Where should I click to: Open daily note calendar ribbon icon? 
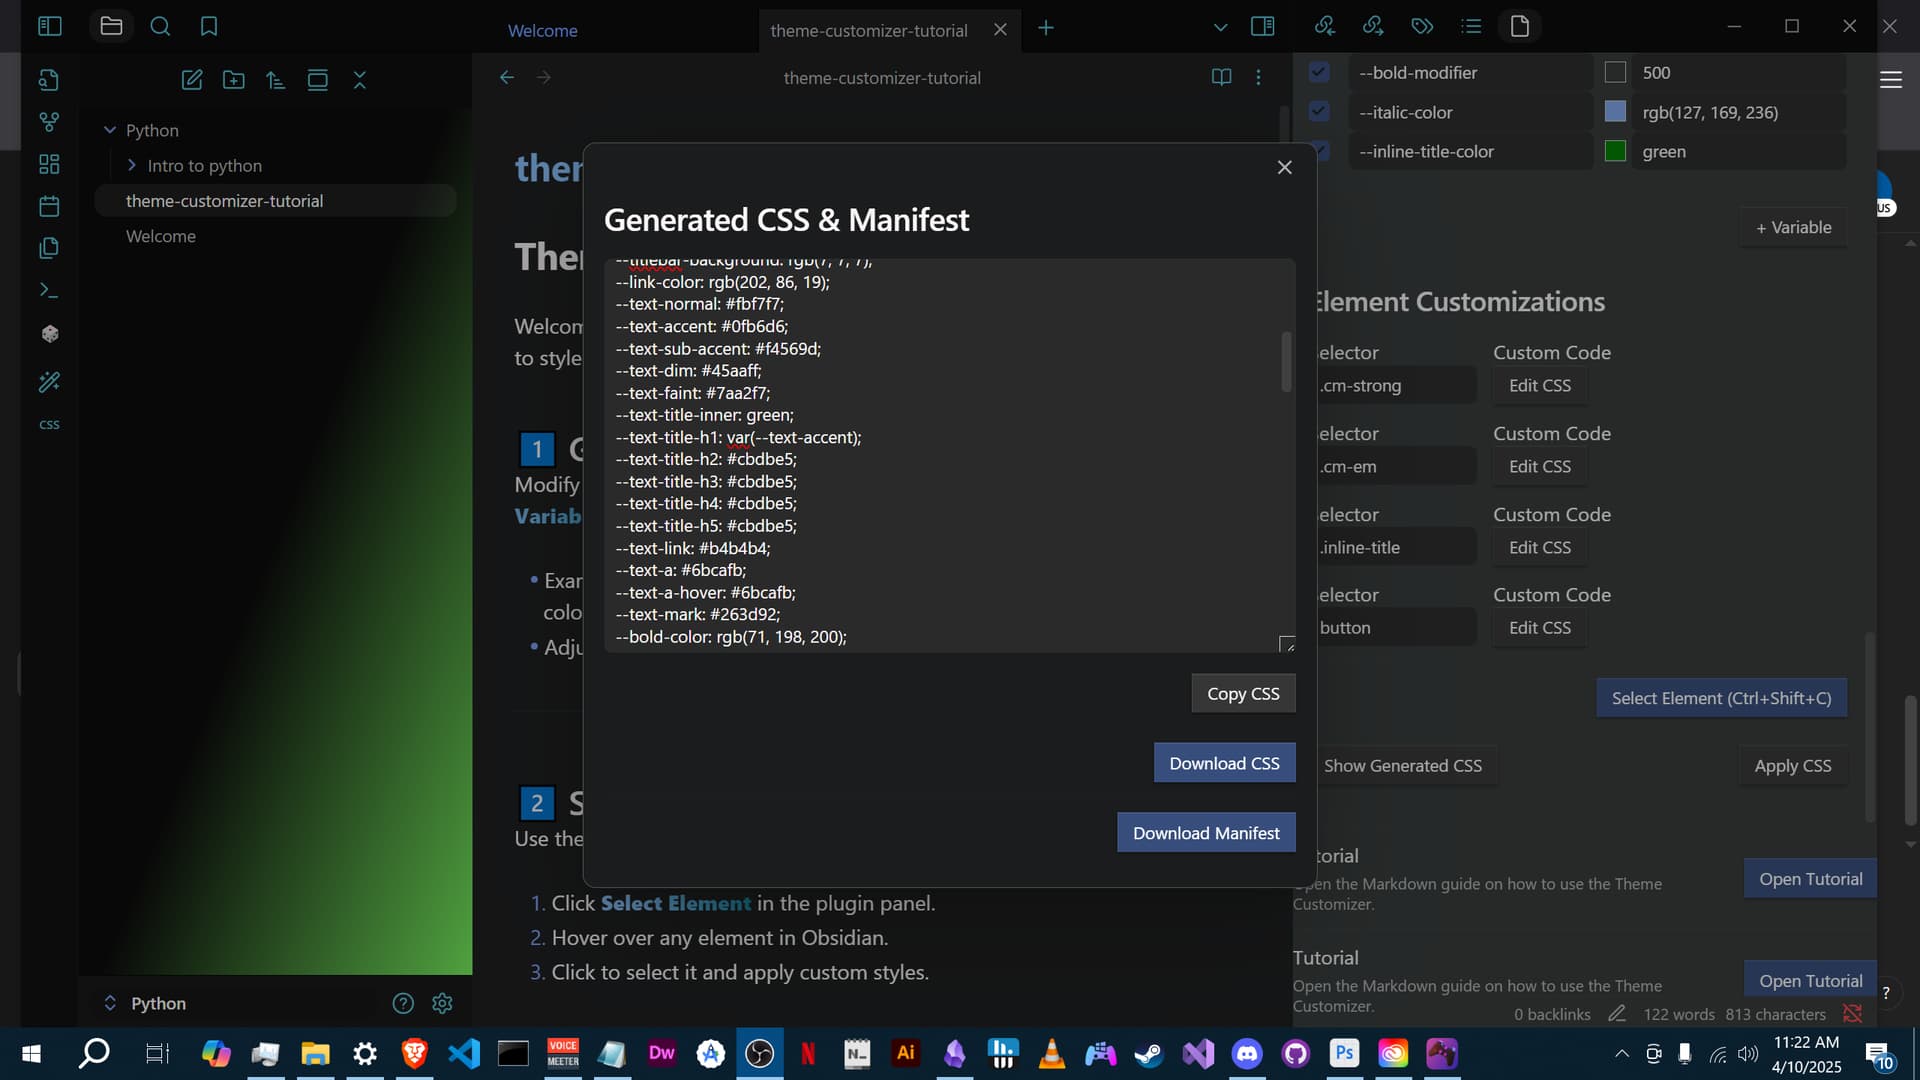point(49,206)
